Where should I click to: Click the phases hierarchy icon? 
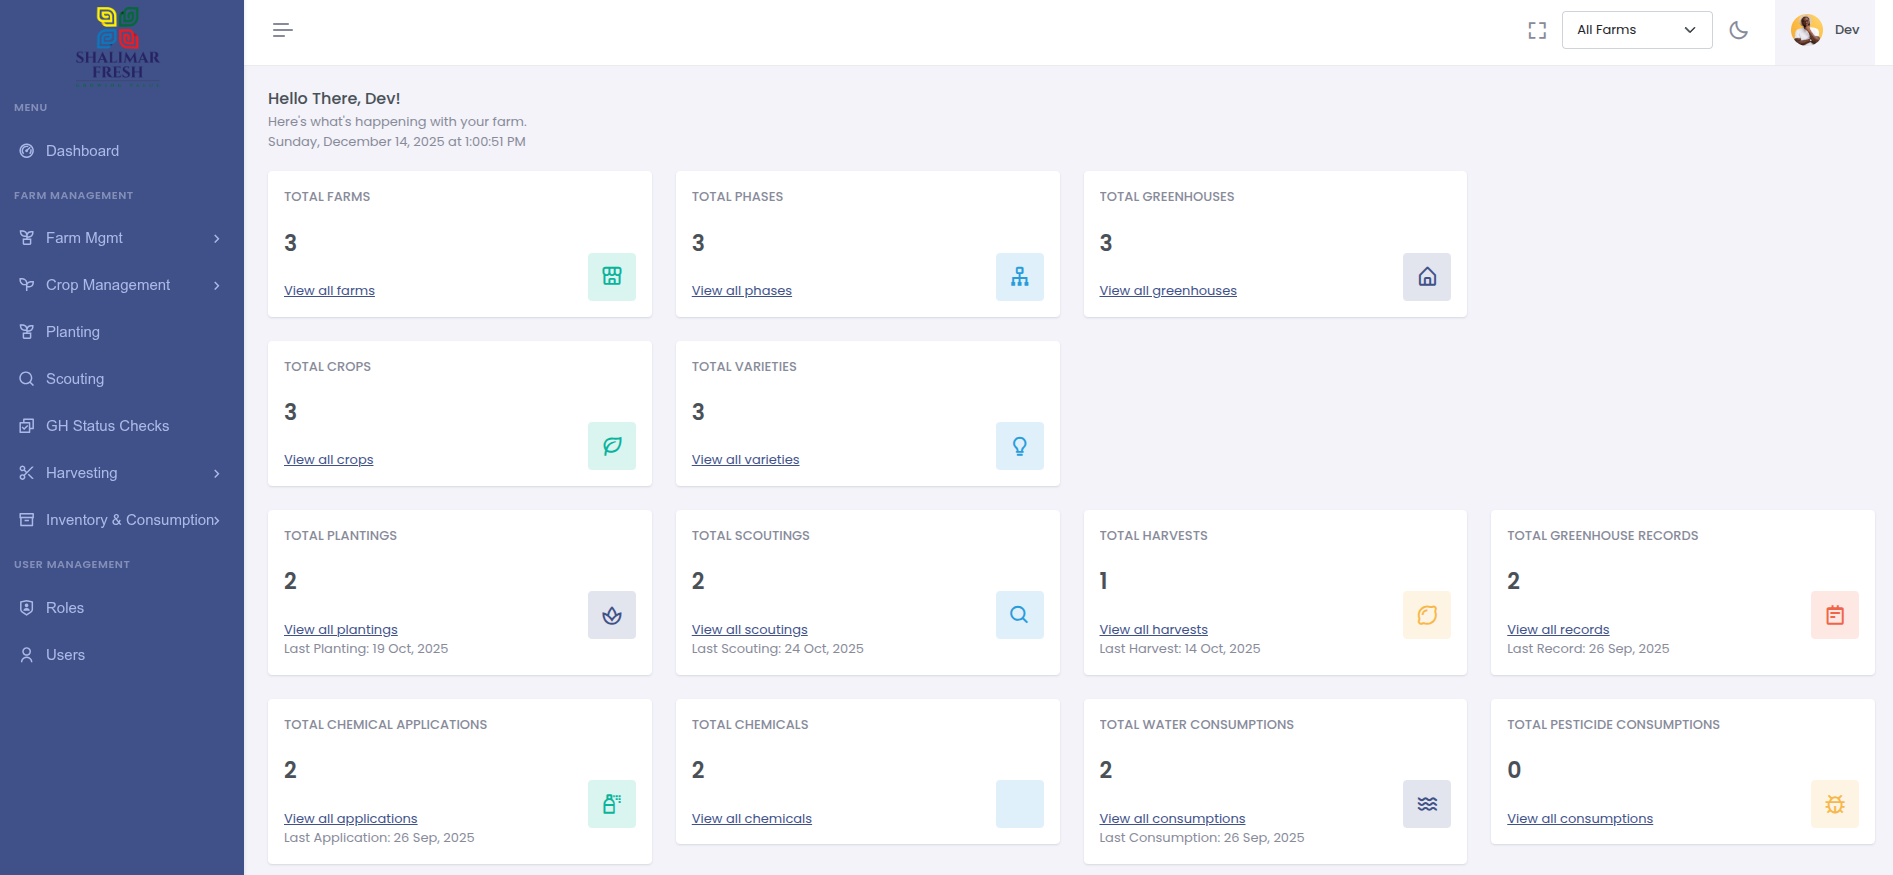[1019, 277]
